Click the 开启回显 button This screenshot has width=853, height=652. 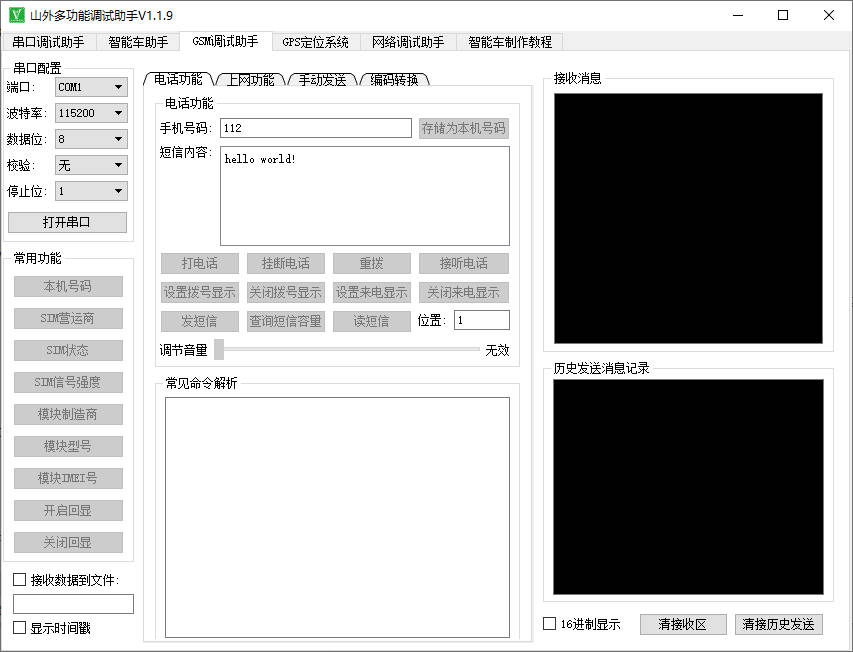click(68, 511)
